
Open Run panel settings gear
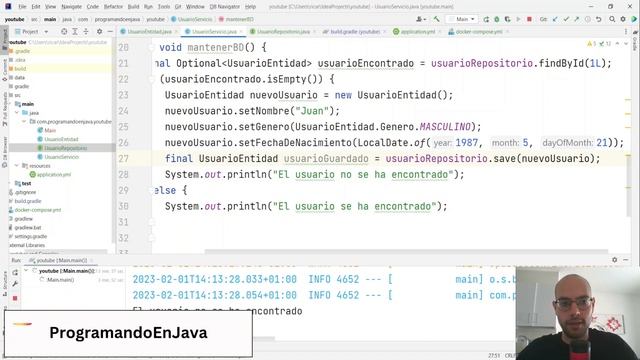tap(615, 260)
